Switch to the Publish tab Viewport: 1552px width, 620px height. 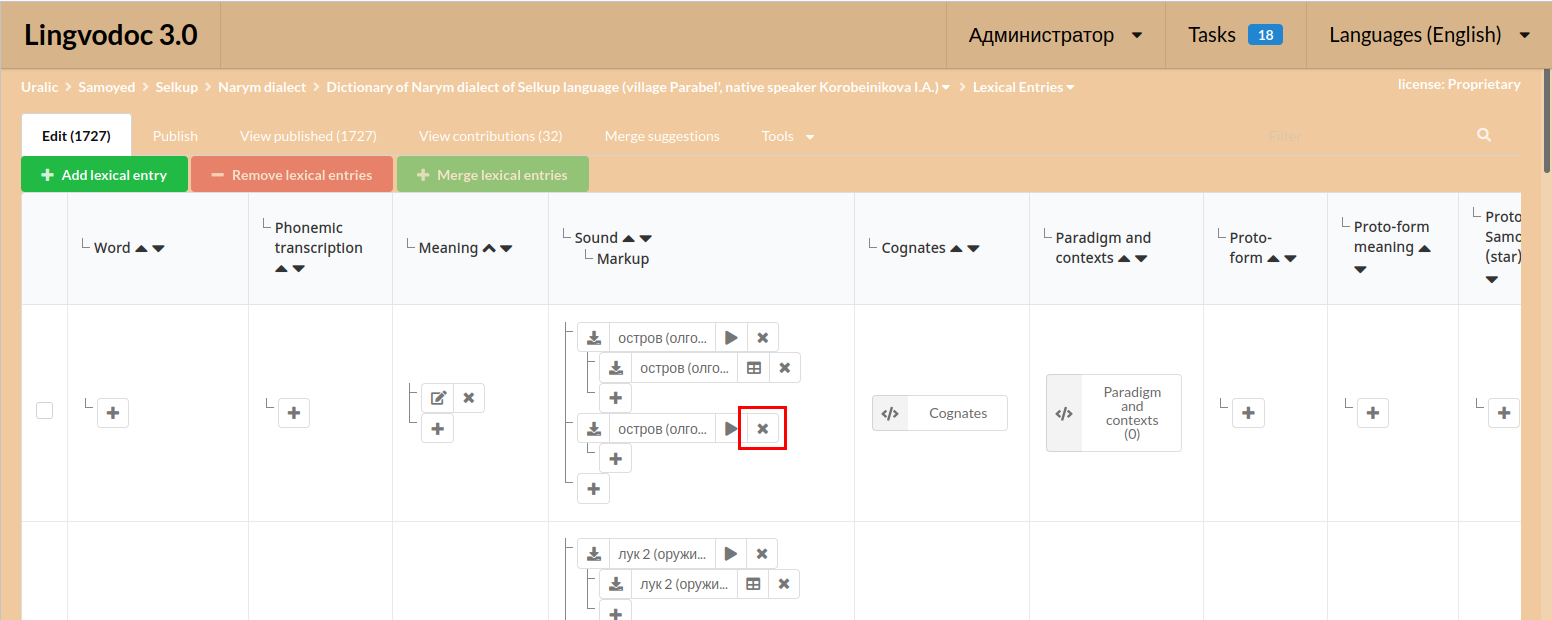pyautogui.click(x=175, y=135)
